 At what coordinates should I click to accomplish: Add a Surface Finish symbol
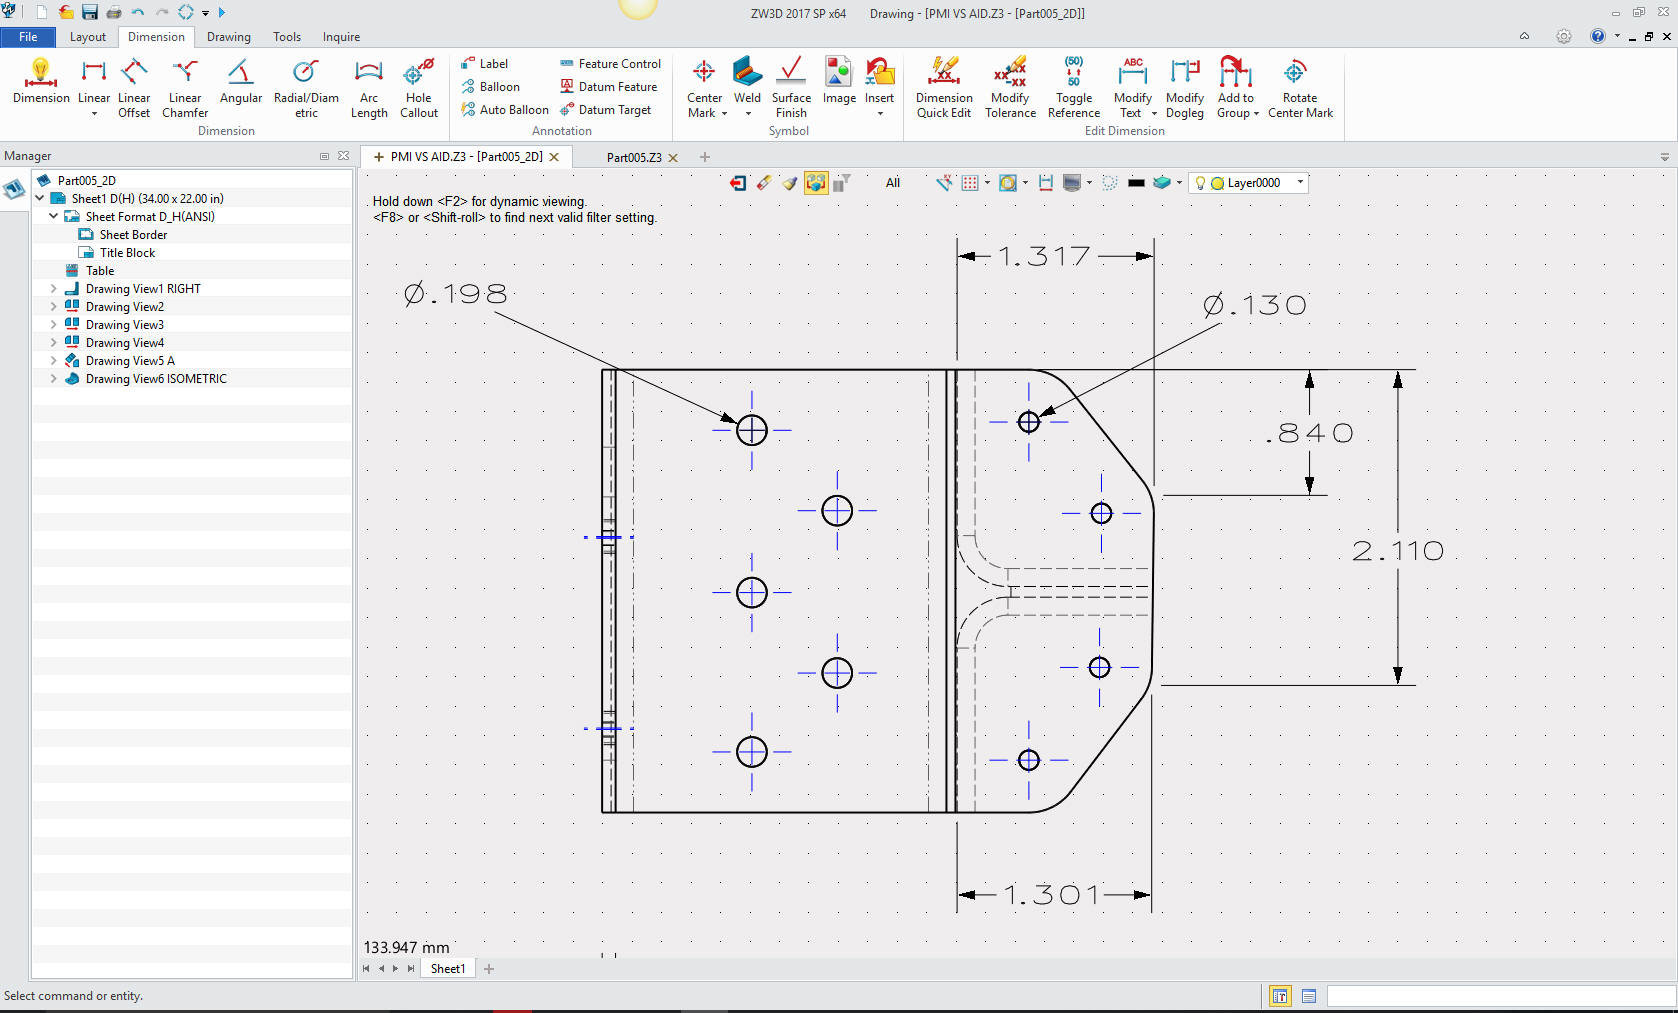791,88
